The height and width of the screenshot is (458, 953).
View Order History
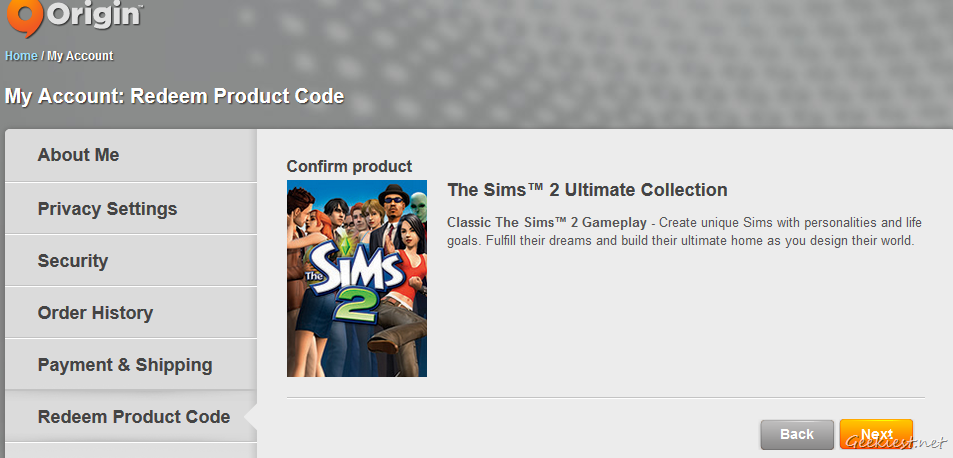coord(95,313)
